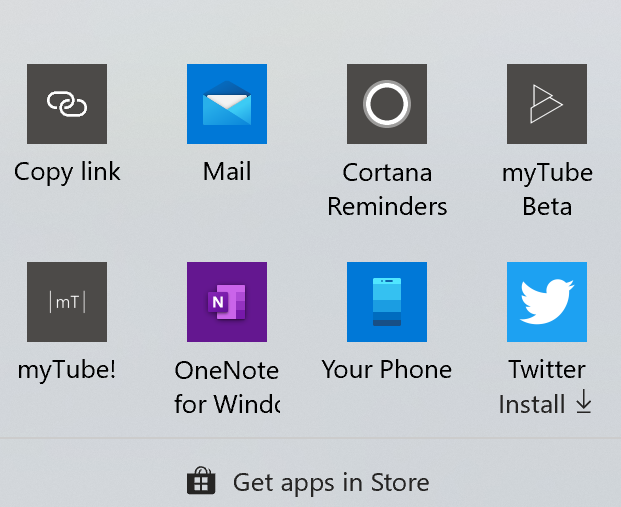
Task: Open the myTube! mT icon
Action: click(x=67, y=302)
